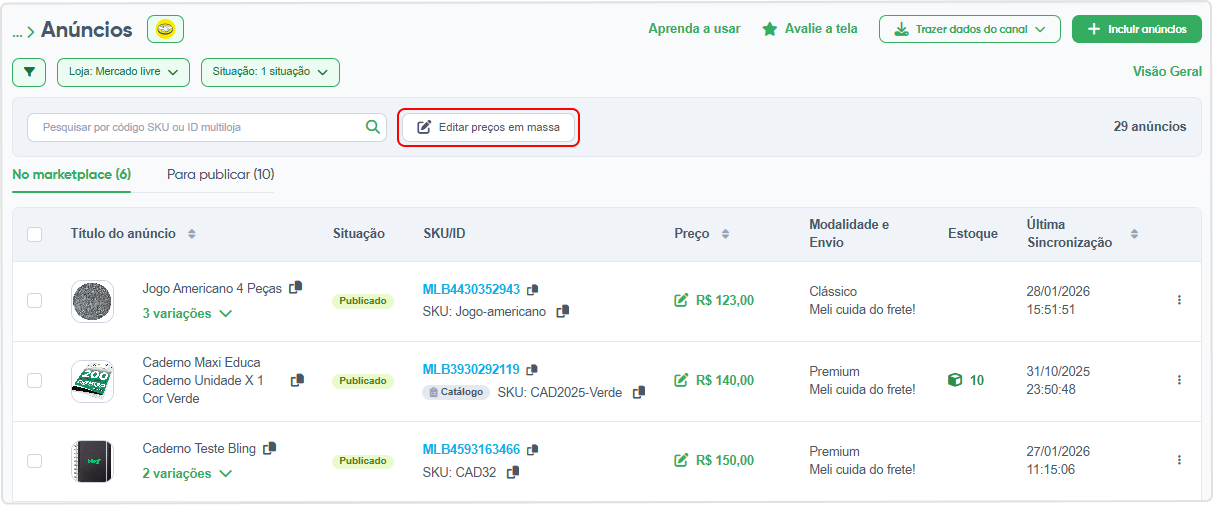Screen dimensions: 1213x505
Task: Switch to Para publicar tab
Action: (x=221, y=174)
